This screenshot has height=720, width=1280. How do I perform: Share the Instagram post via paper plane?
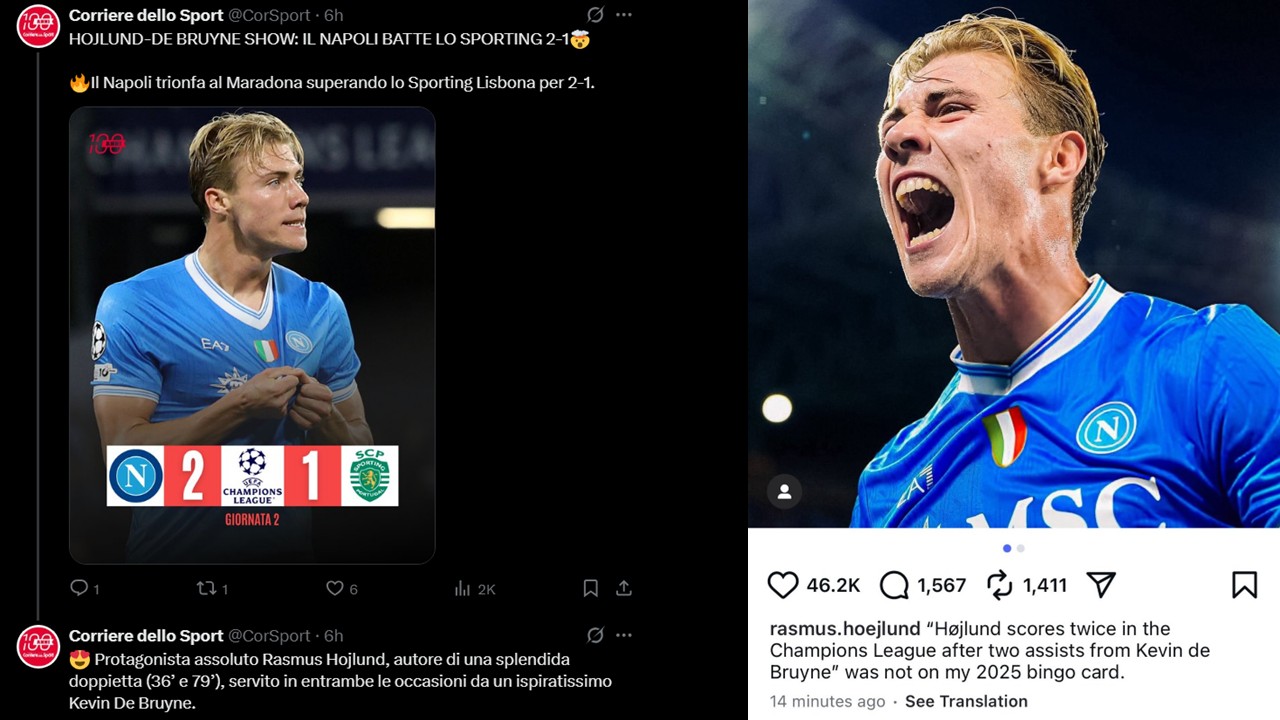point(1100,585)
